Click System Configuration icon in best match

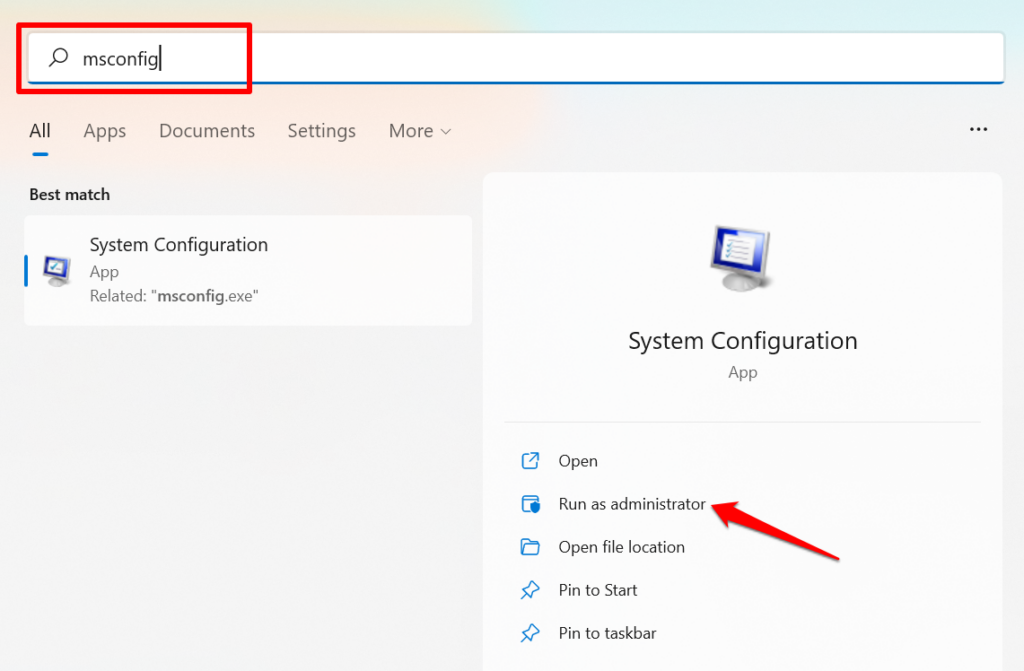tap(57, 270)
